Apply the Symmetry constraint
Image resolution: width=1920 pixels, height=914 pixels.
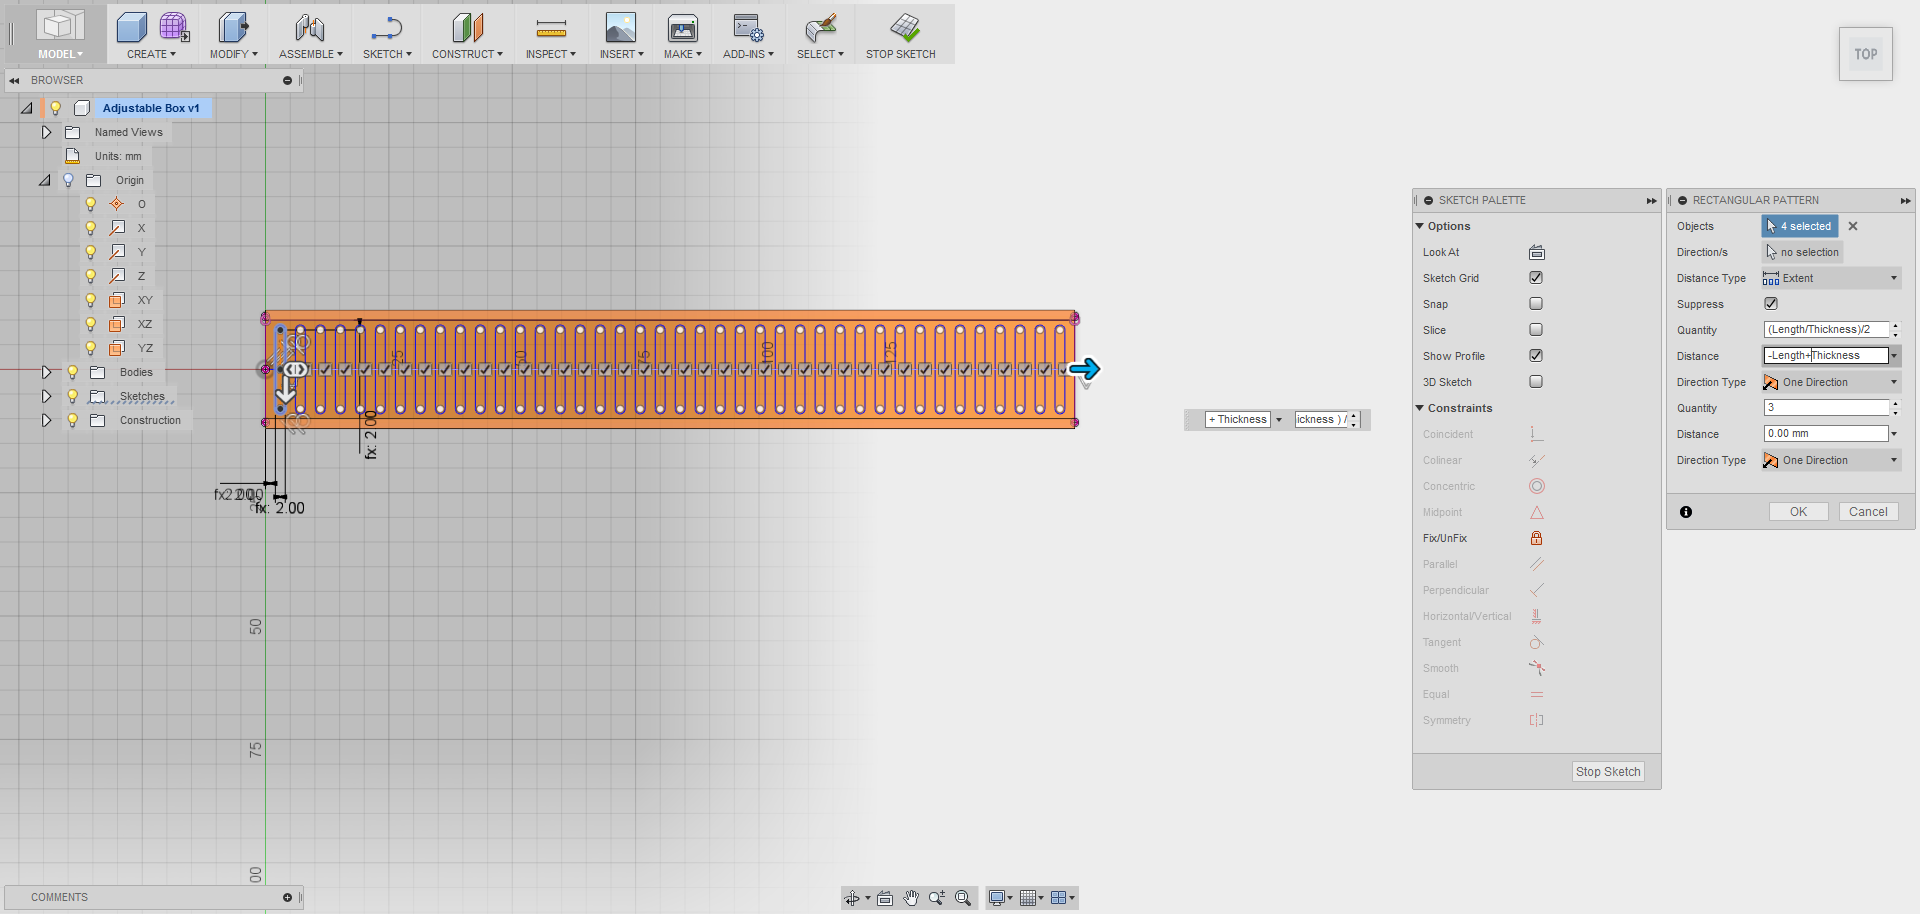(x=1536, y=720)
